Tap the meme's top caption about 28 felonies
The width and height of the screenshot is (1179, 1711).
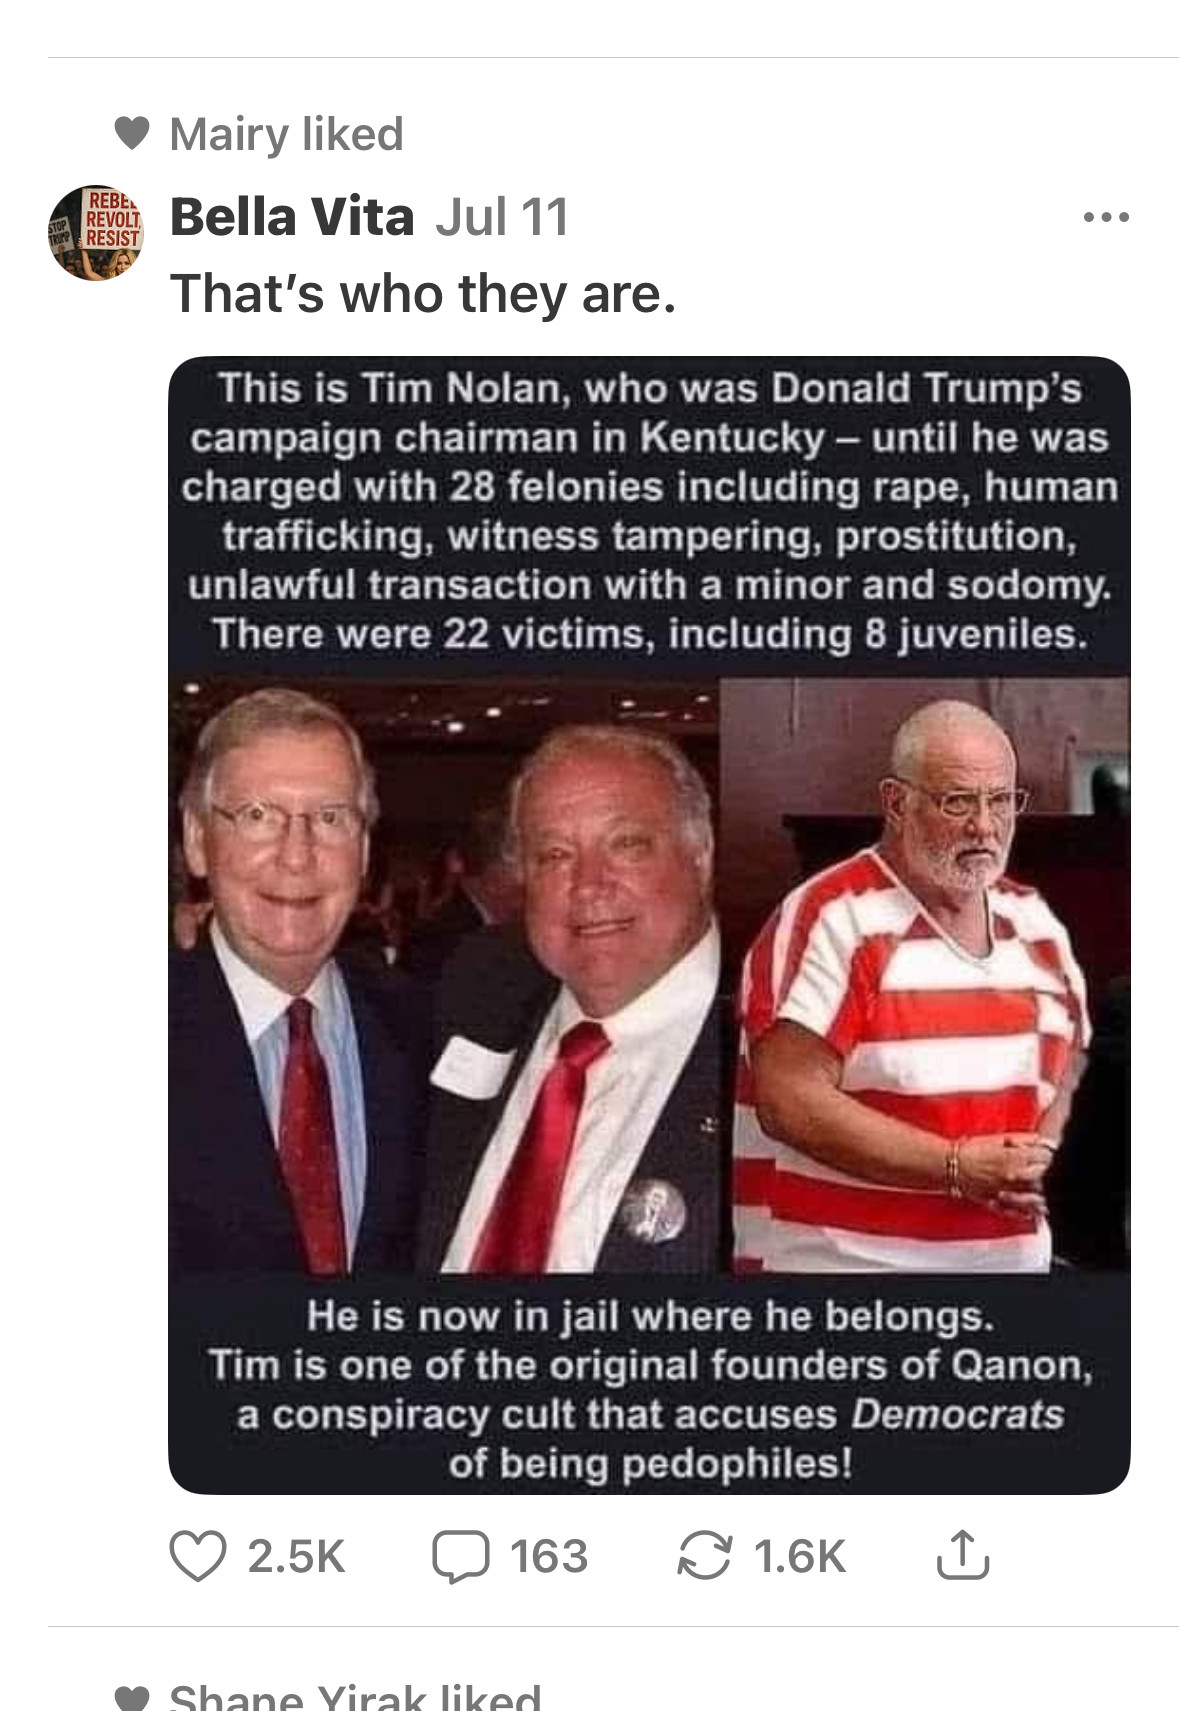650,511
